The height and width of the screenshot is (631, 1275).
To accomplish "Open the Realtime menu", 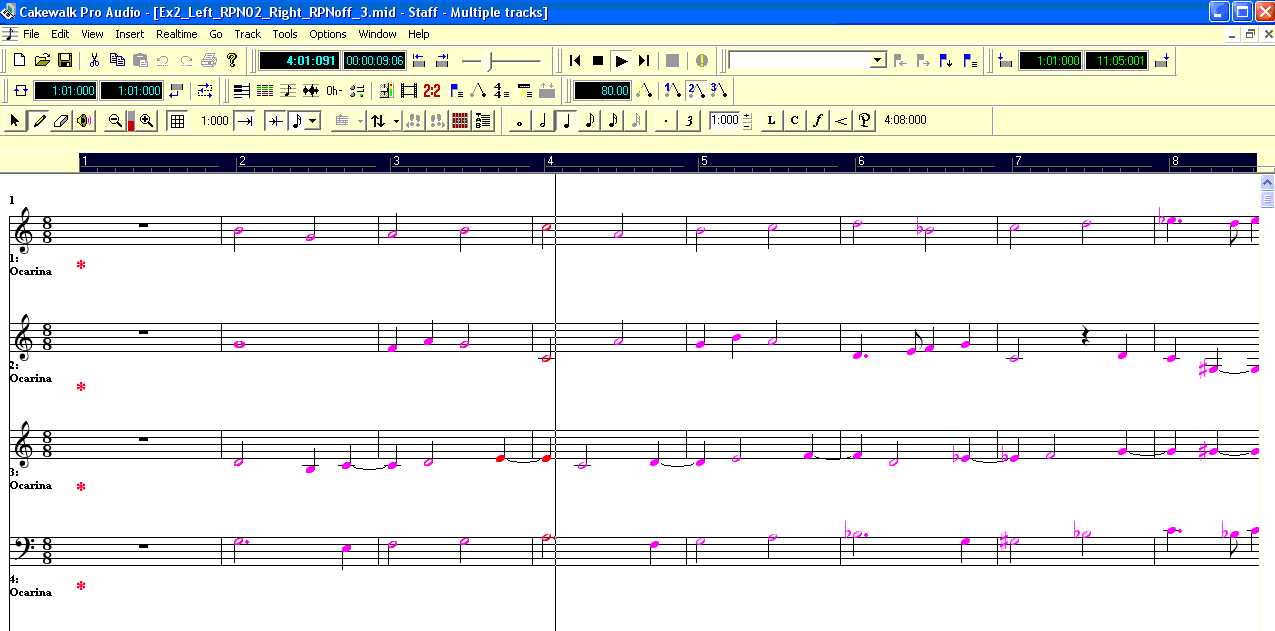I will (177, 34).
